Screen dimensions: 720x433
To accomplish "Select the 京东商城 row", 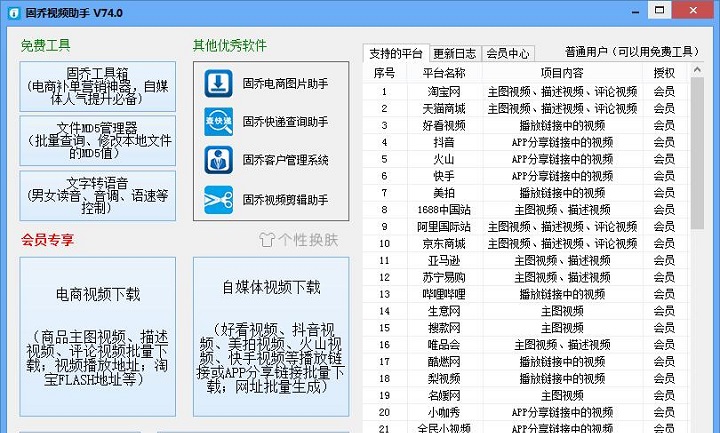I will [525, 243].
